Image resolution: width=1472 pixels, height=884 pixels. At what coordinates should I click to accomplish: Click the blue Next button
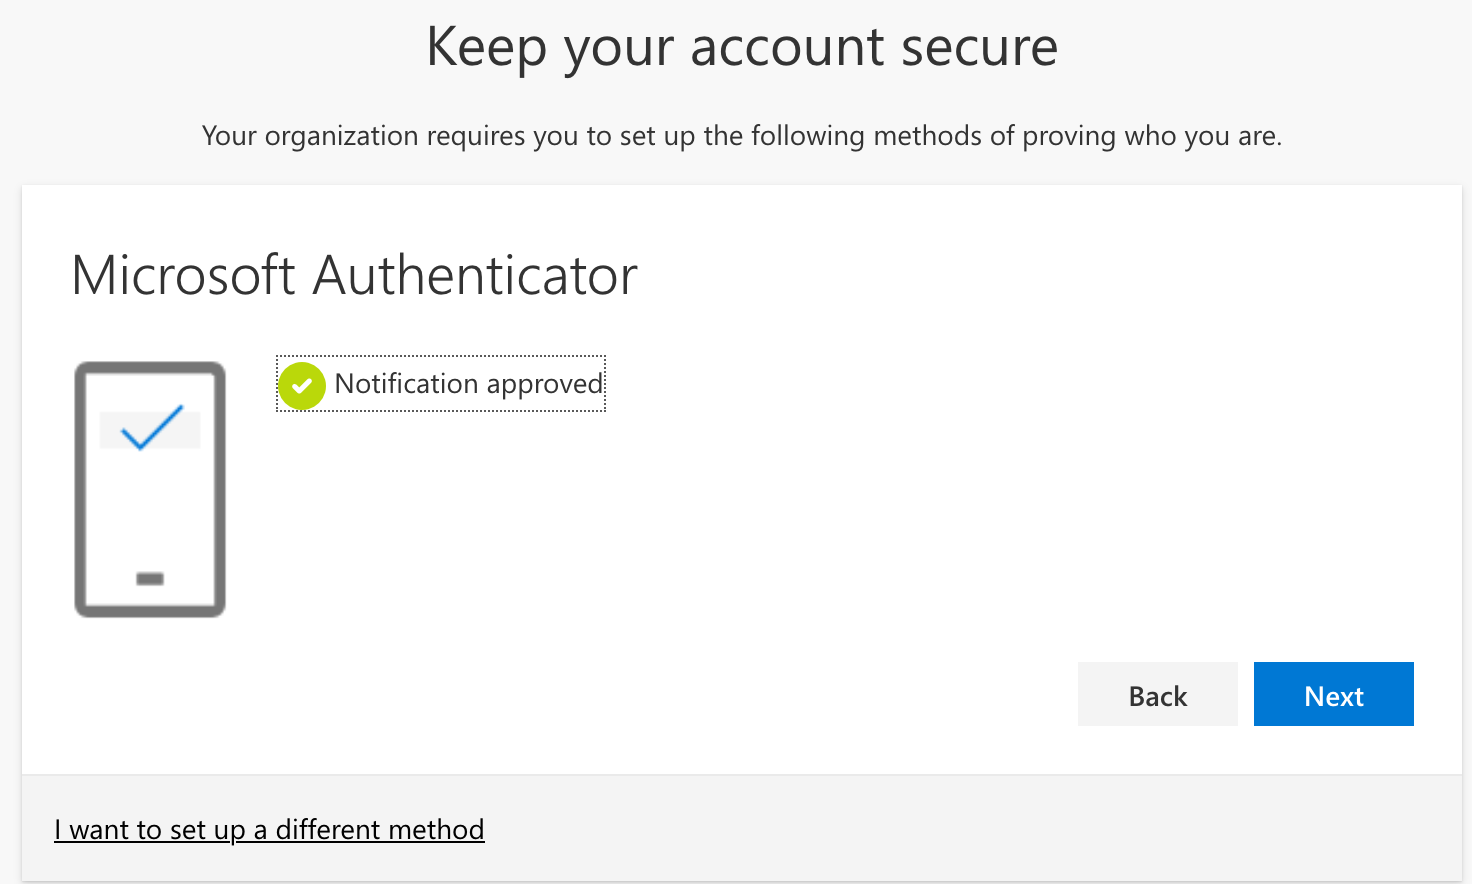coord(1333,694)
